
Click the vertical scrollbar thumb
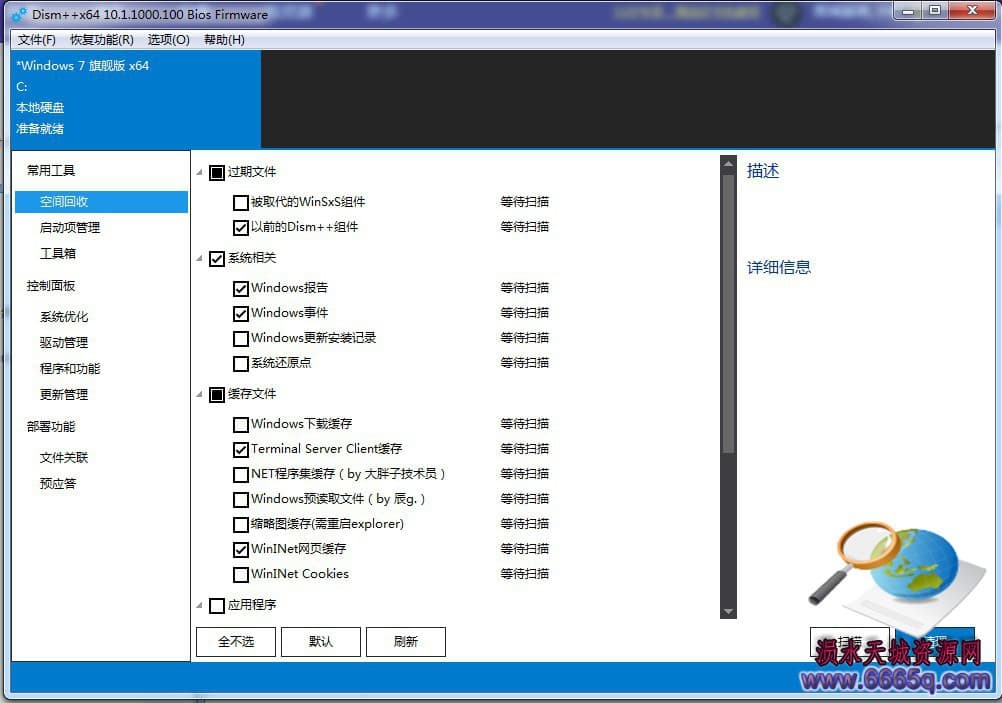coord(728,313)
